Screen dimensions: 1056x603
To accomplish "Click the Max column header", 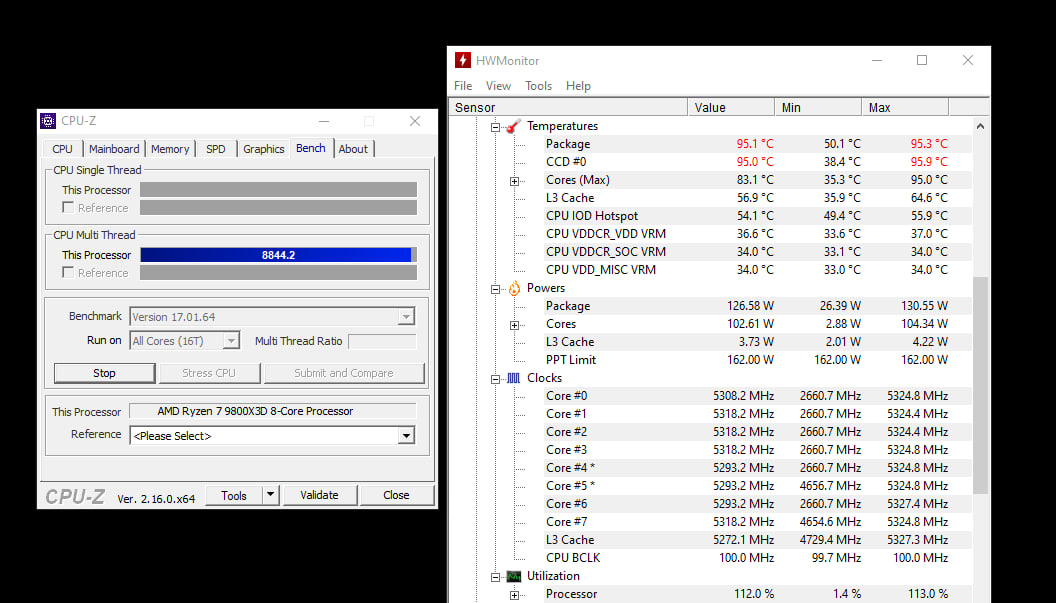I will [905, 107].
